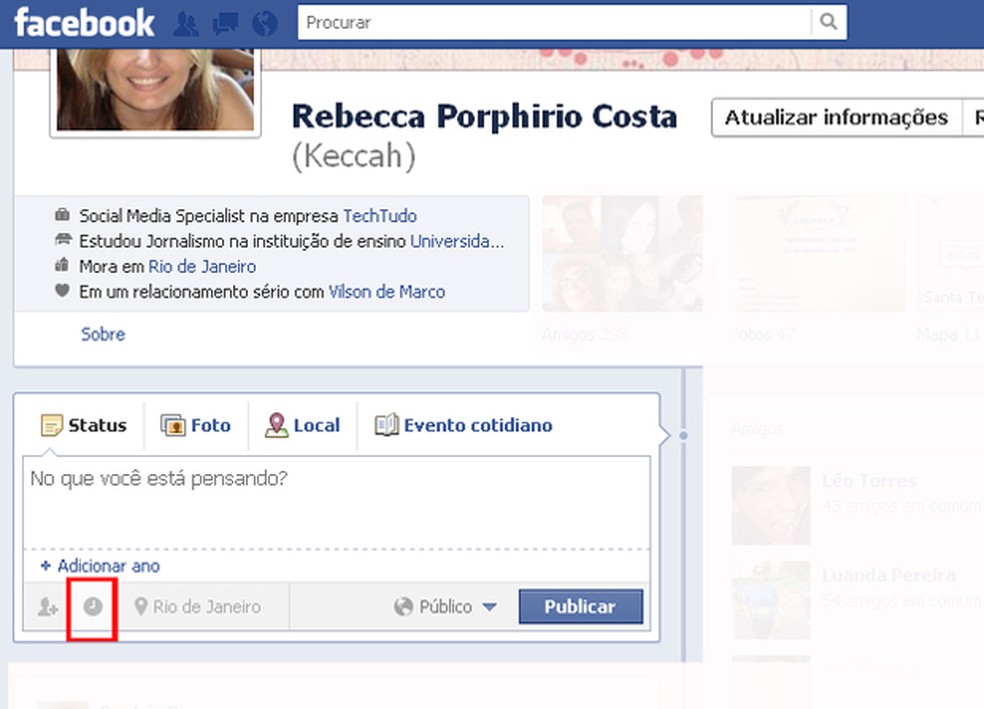Open notifications globe icon in top bar
Image resolution: width=984 pixels, height=709 pixels.
point(265,24)
